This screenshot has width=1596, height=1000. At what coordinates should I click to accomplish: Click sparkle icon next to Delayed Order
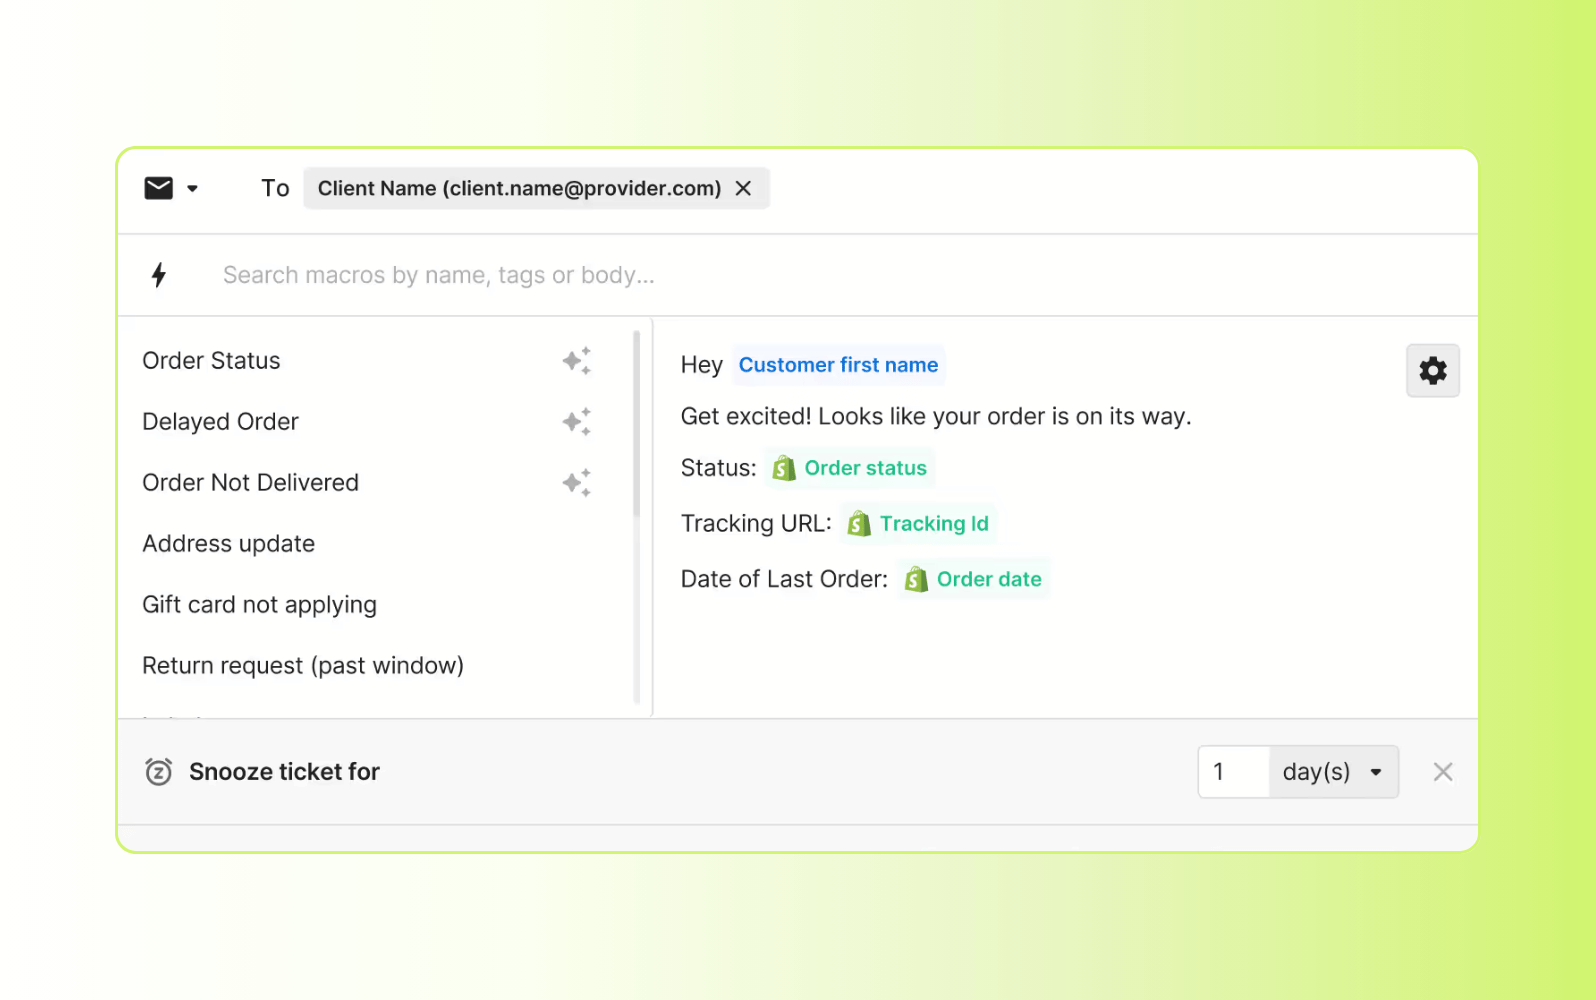pos(576,422)
